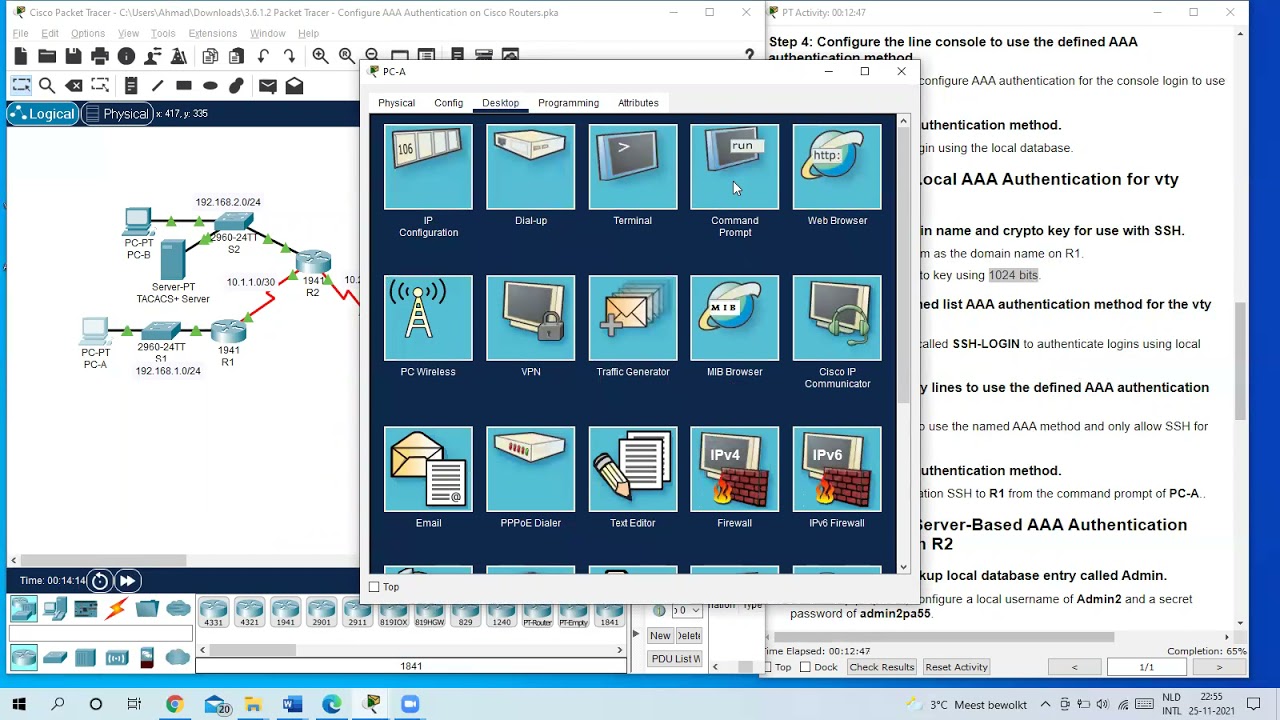Select the Connections lightning bolt category
The width and height of the screenshot is (1280, 720).
pyautogui.click(x=117, y=608)
